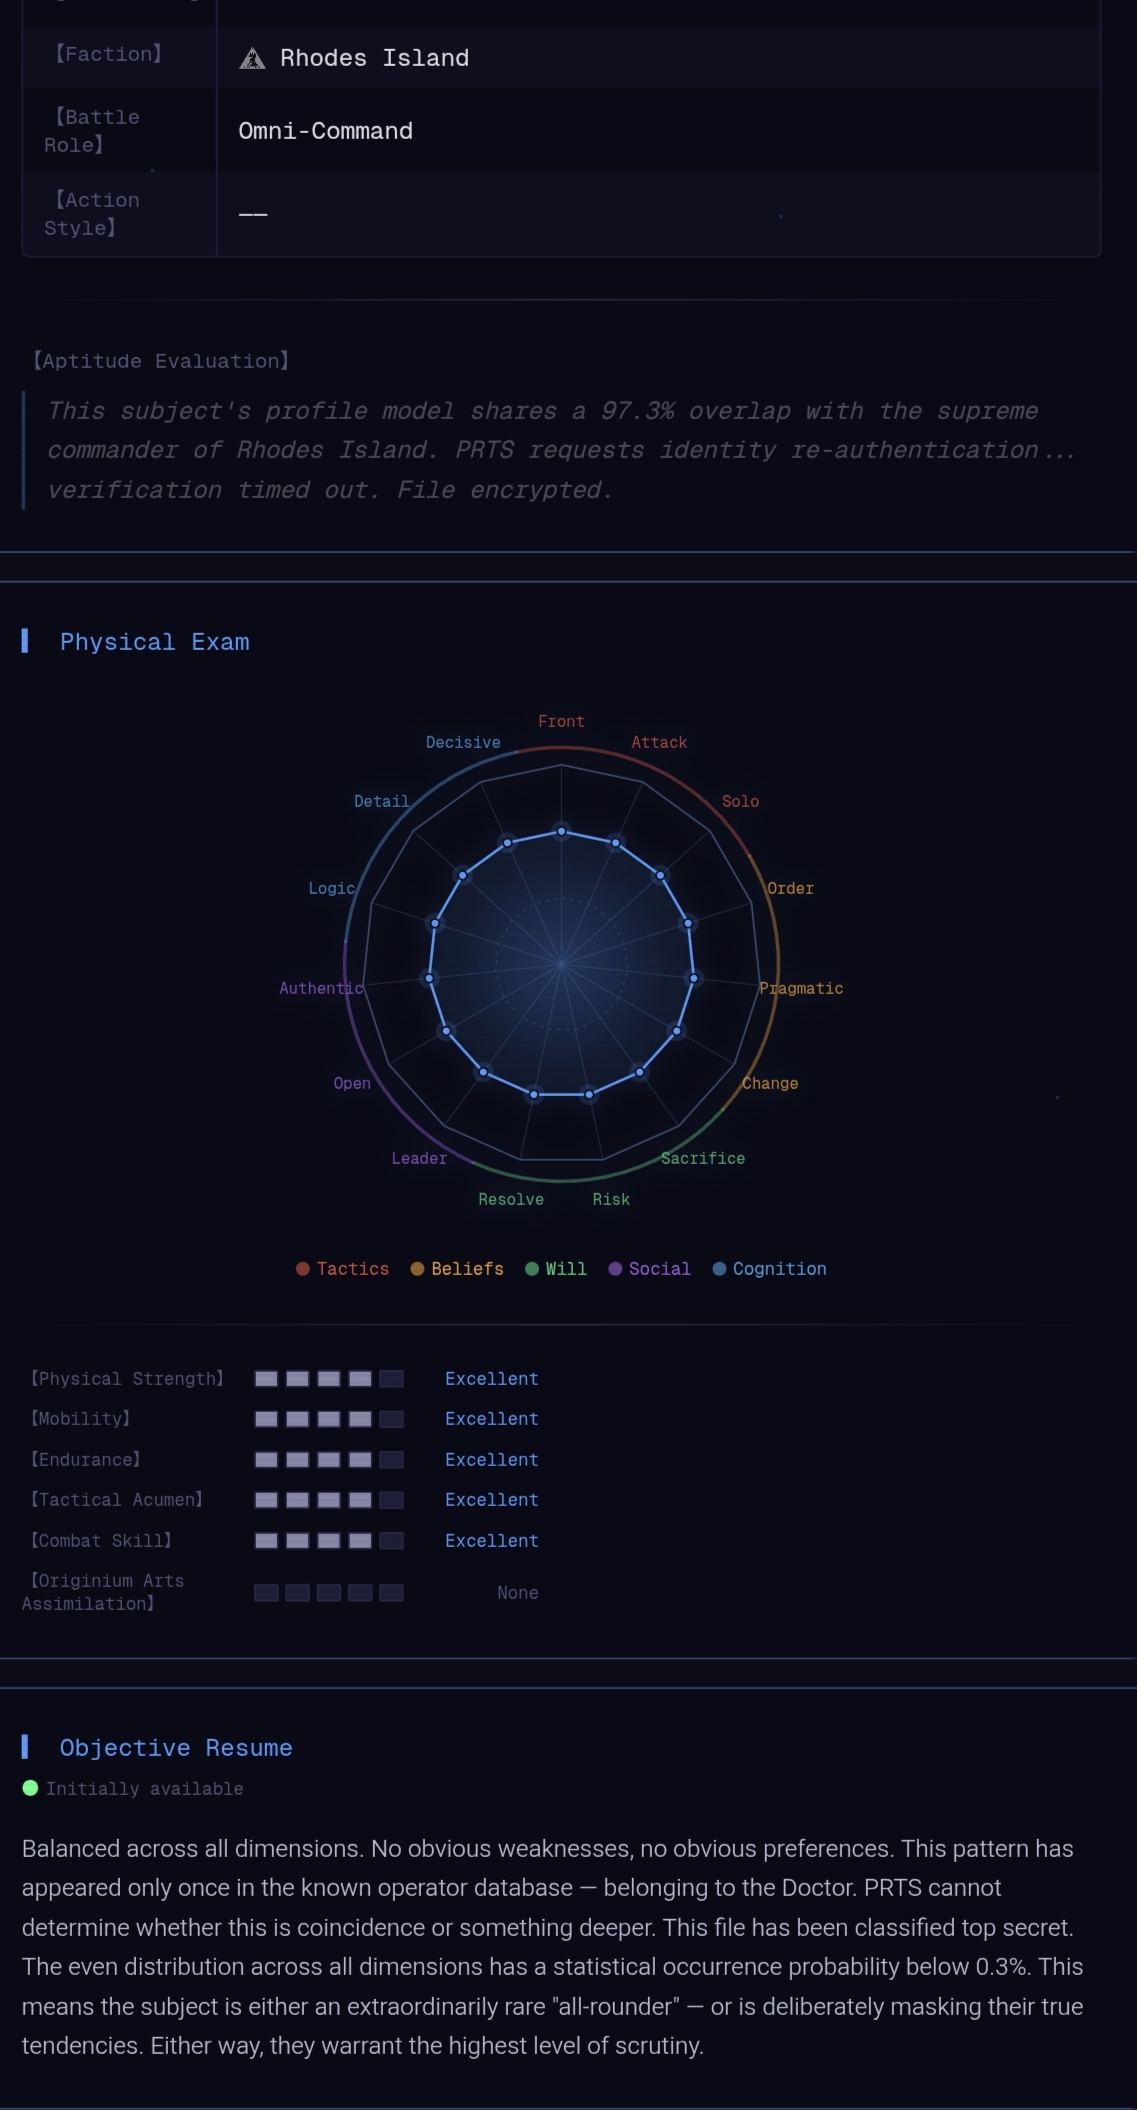Click the Will legend color dot
The image size is (1137, 2110).
(532, 1269)
